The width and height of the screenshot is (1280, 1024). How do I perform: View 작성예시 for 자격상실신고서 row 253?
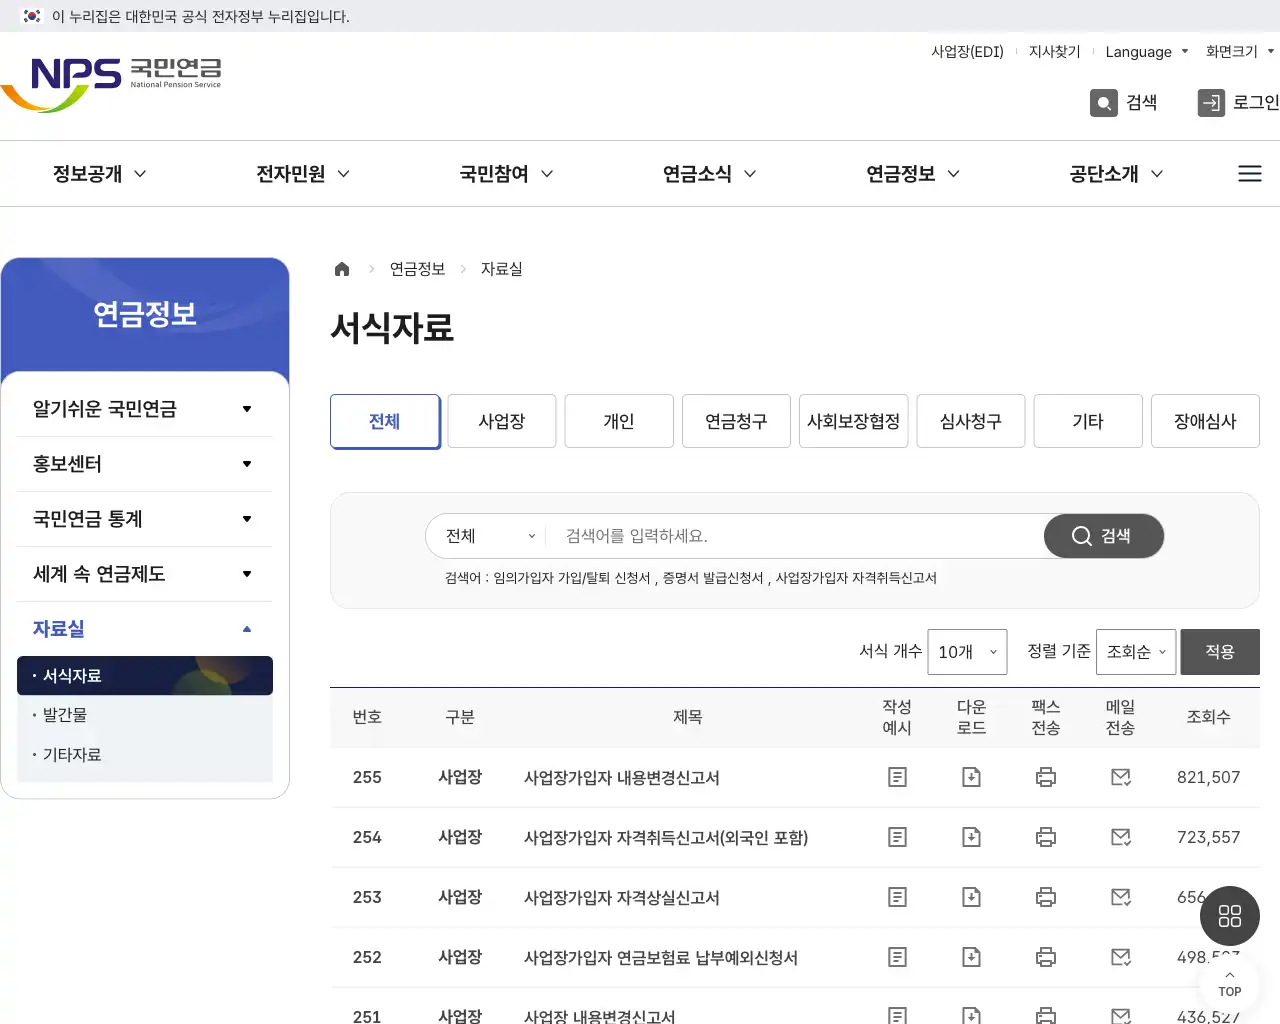[x=897, y=897]
